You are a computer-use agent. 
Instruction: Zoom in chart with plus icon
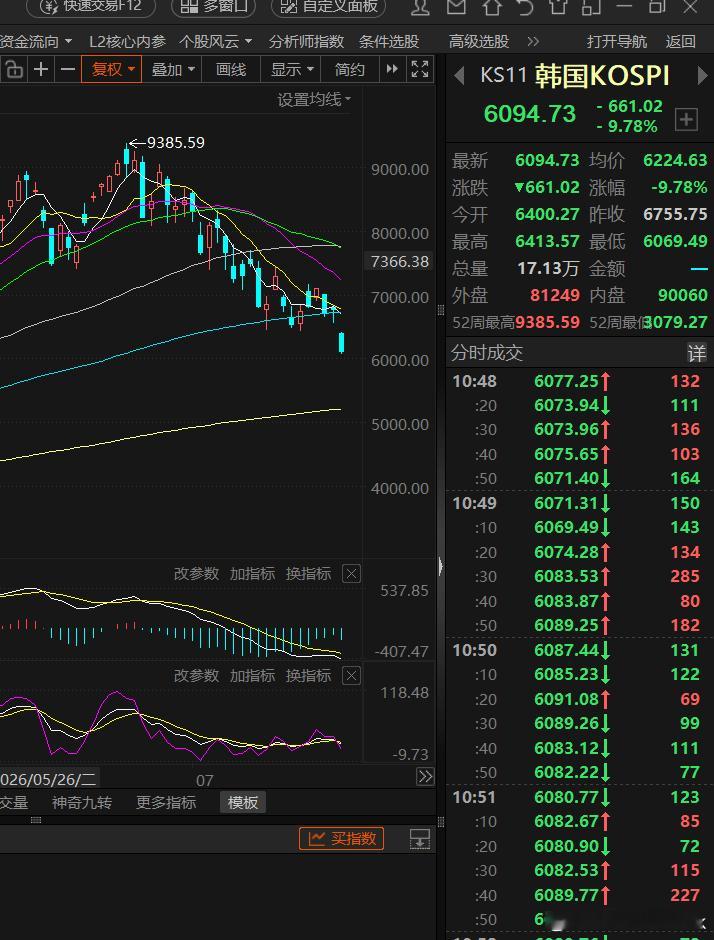(x=40, y=70)
